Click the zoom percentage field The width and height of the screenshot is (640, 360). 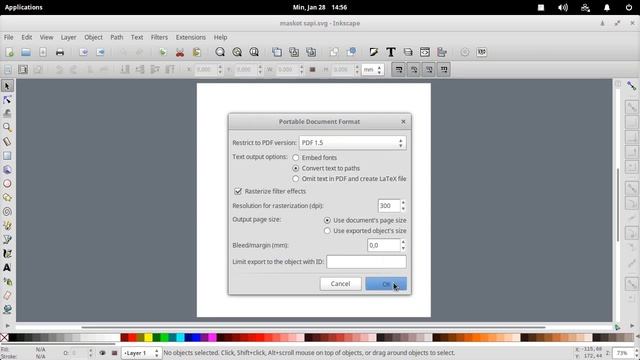point(622,353)
